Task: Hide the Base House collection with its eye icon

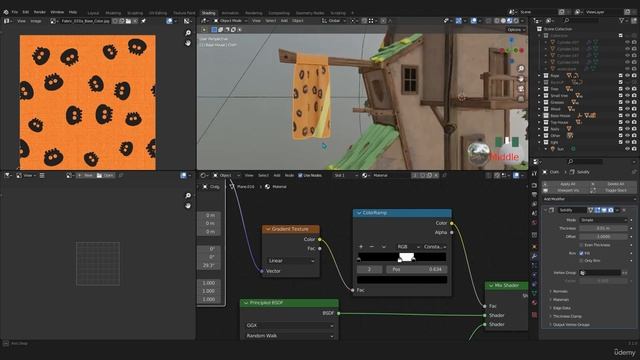Action: (x=627, y=116)
